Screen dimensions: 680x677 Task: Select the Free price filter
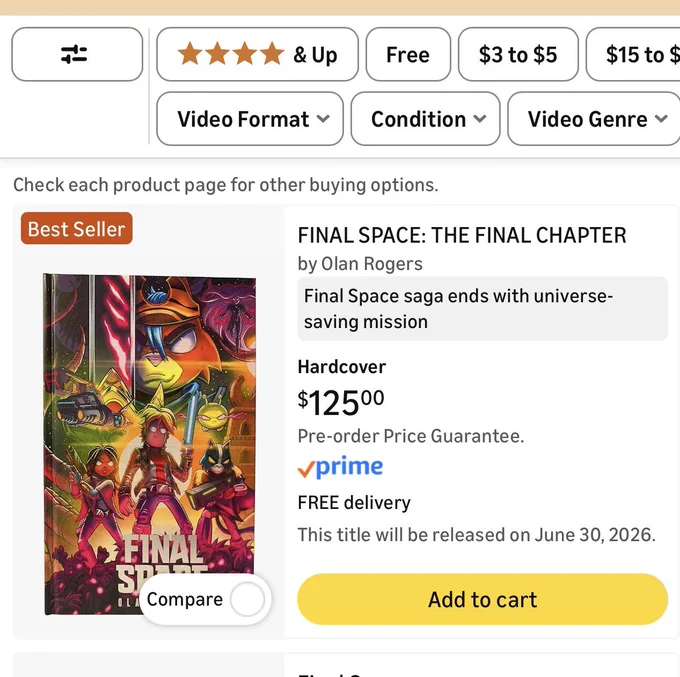(x=408, y=54)
